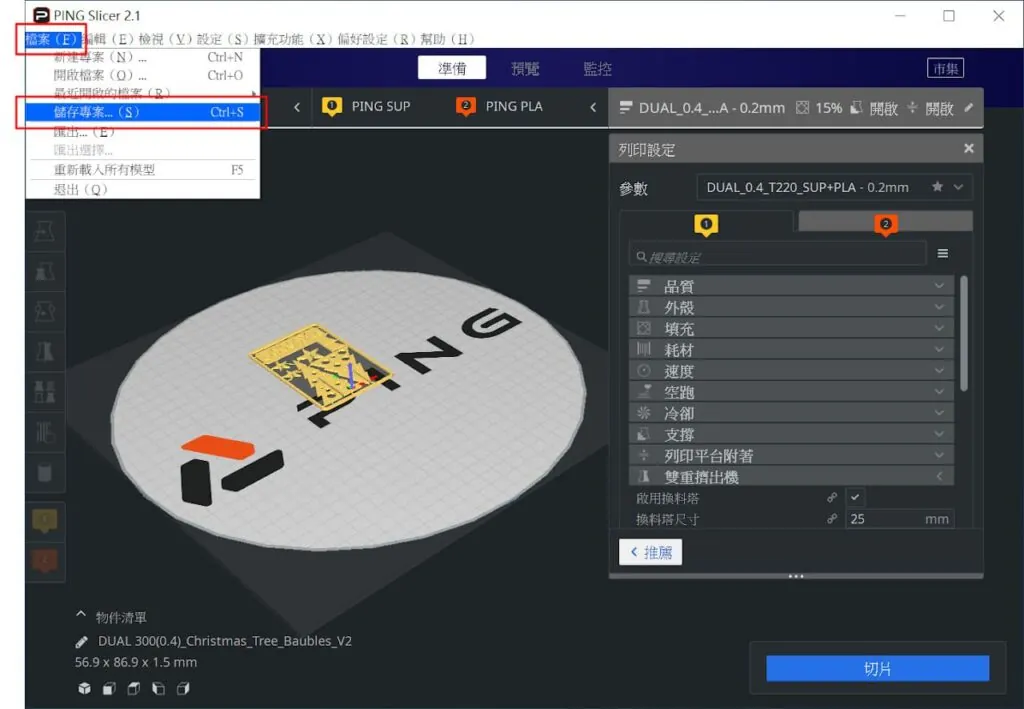1024x709 pixels.
Task: Expand the 填充 settings category
Action: (791, 328)
